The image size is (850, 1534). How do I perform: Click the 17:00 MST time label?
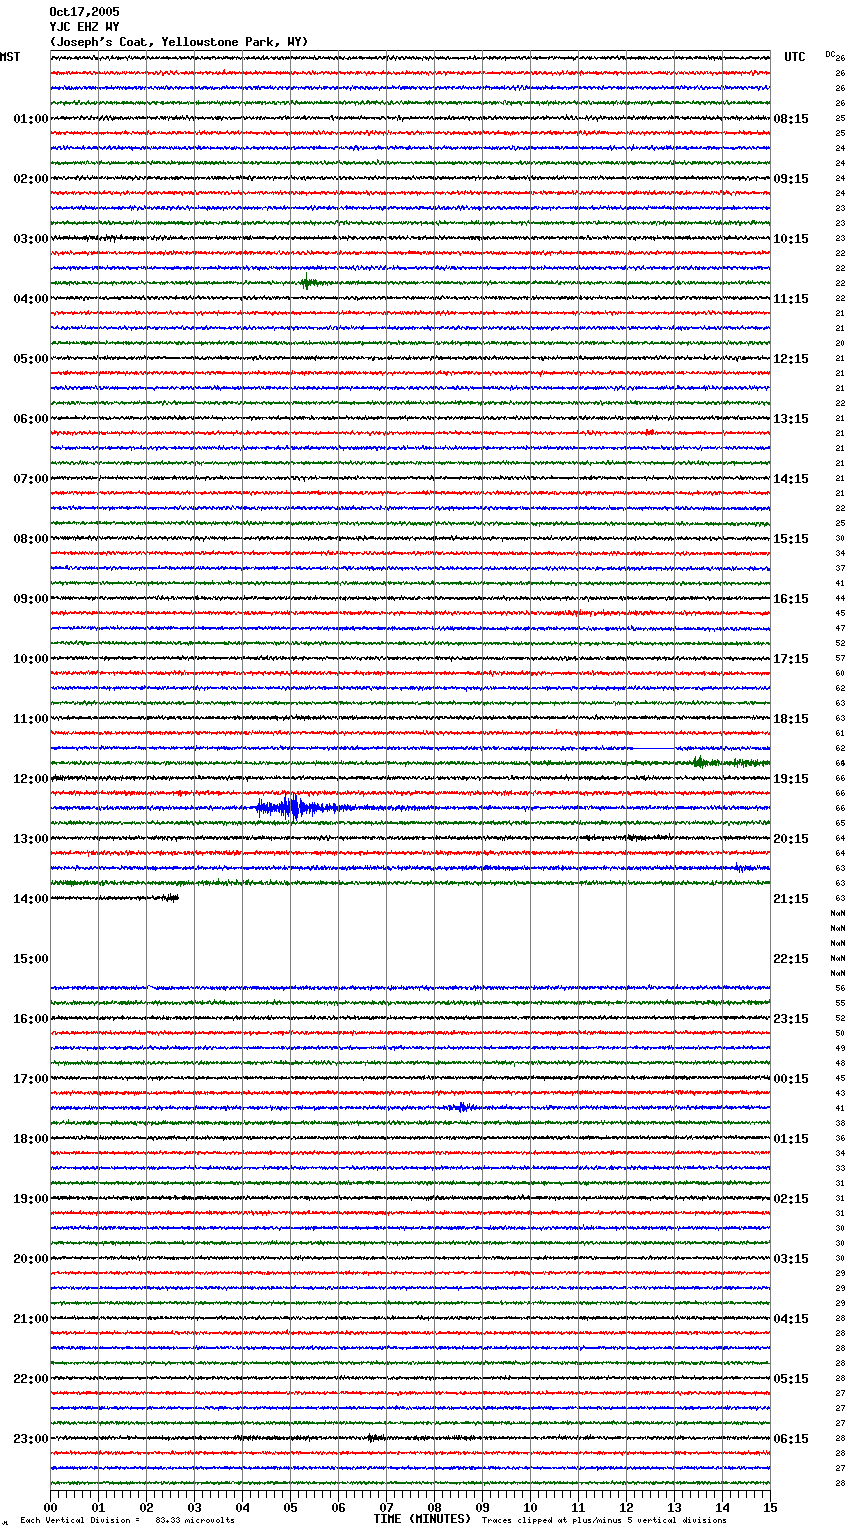pyautogui.click(x=31, y=1079)
